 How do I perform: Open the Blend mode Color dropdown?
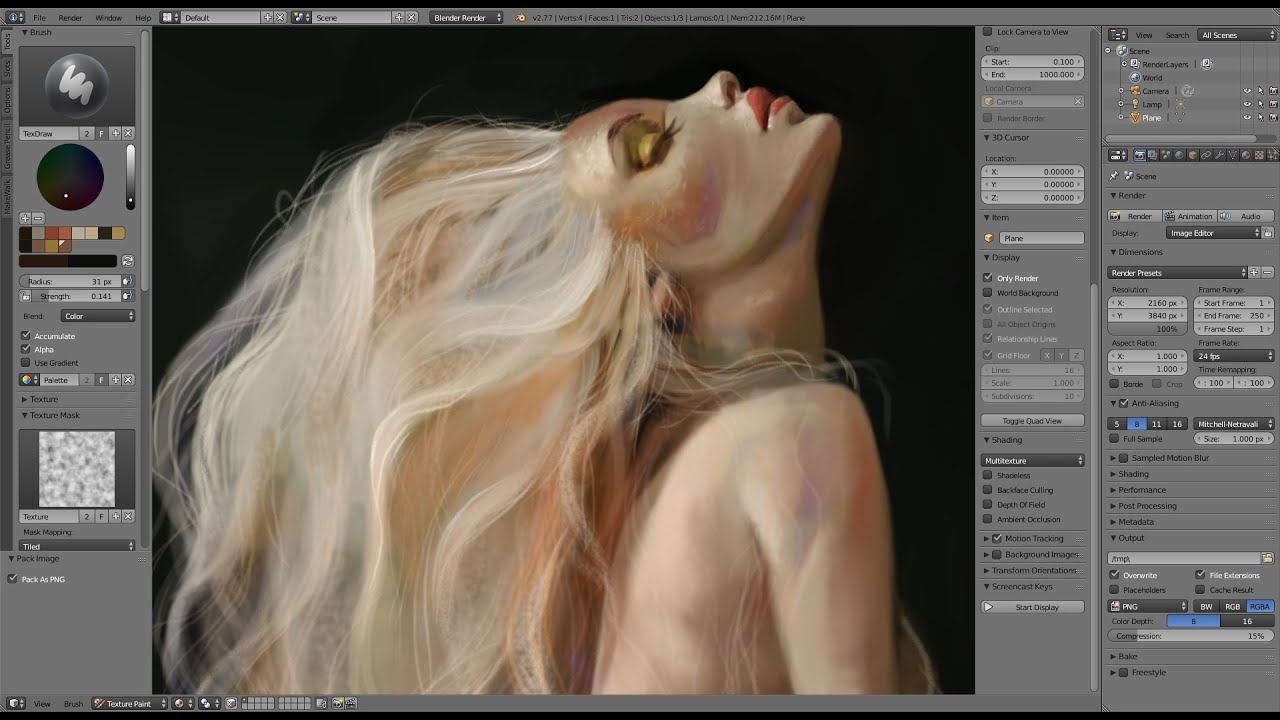pyautogui.click(x=98, y=316)
